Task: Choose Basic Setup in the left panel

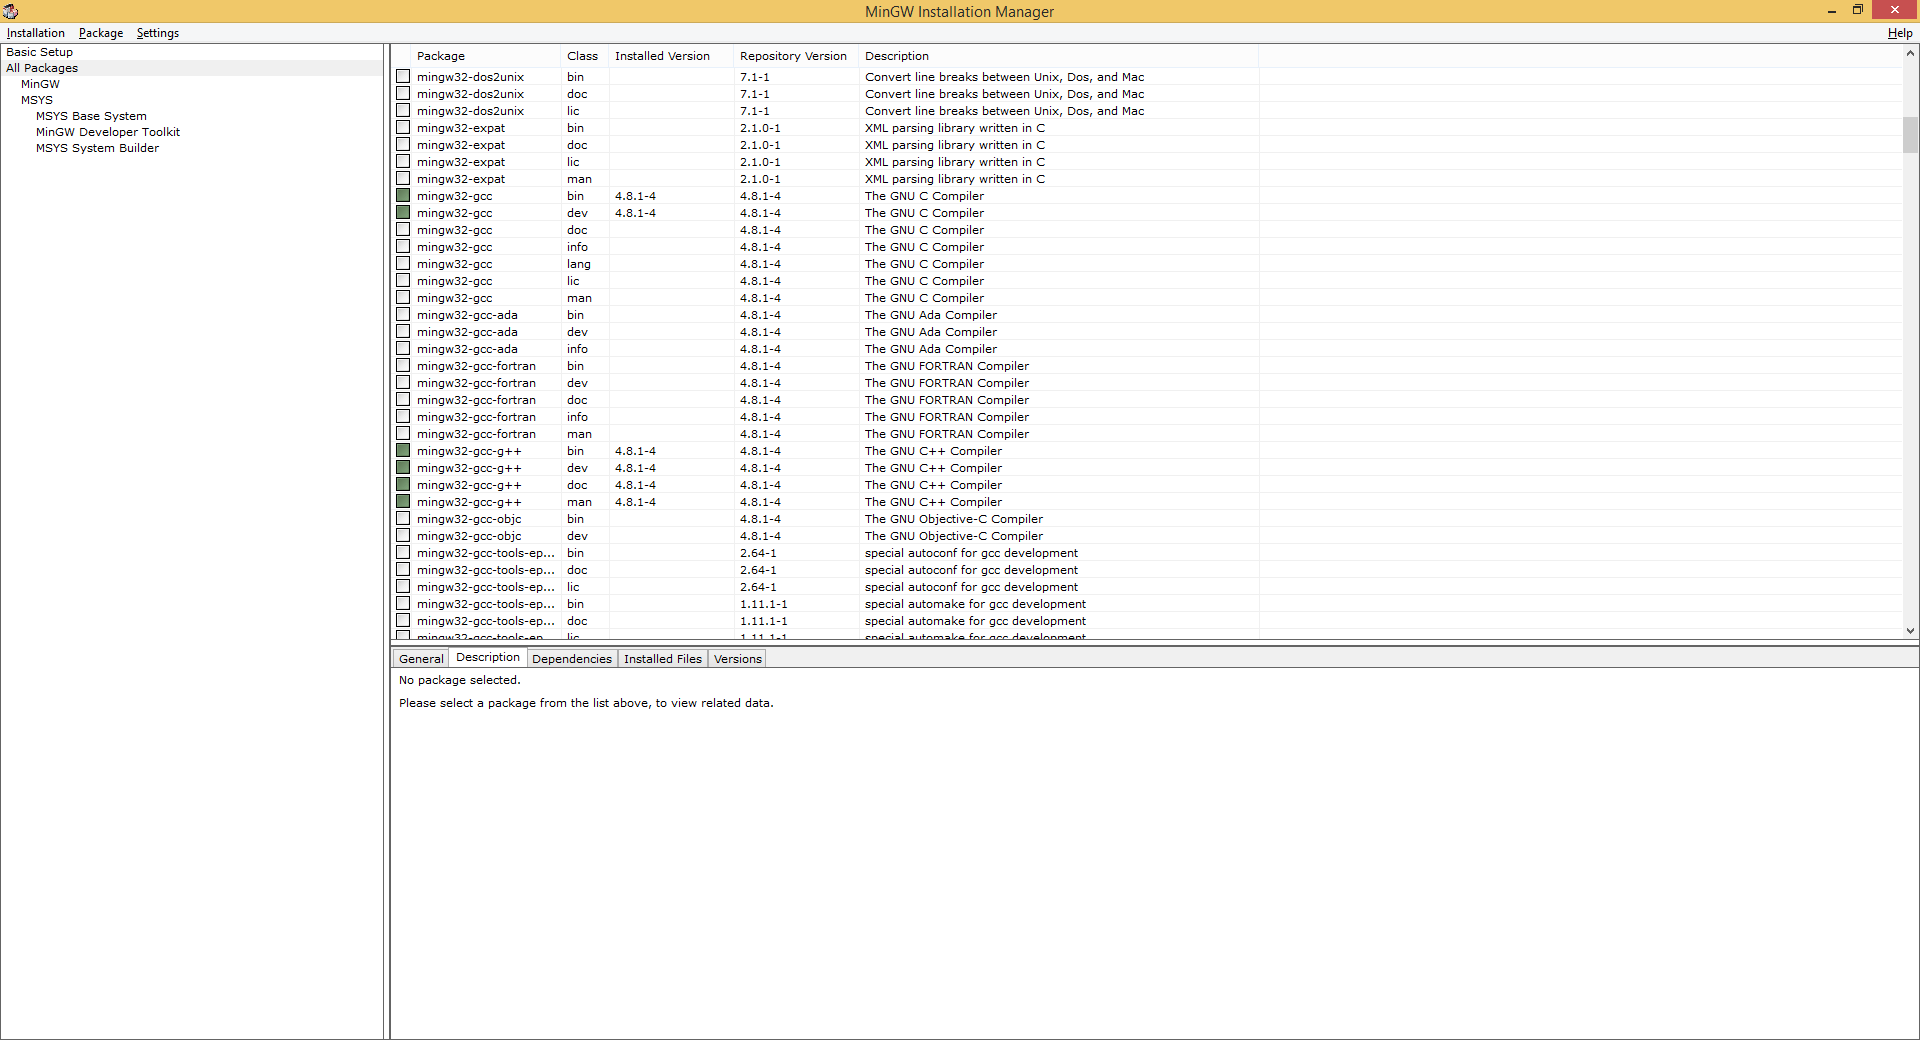Action: point(40,52)
